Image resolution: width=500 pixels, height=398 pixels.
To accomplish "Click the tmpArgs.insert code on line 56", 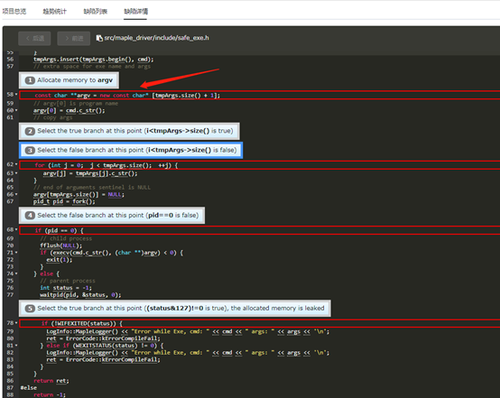I will click(93, 59).
